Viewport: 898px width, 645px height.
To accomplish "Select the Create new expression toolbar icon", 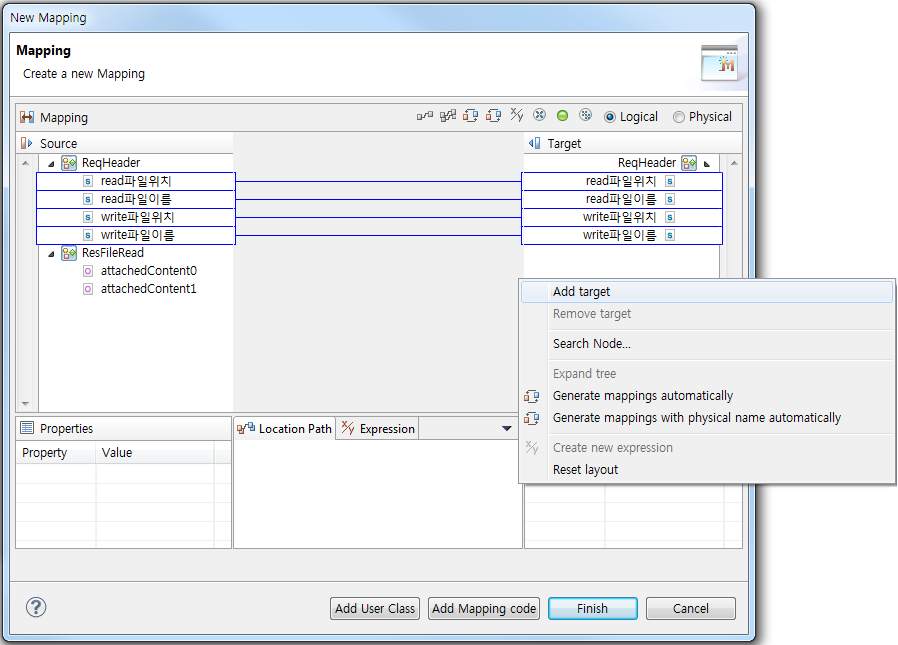I will [x=516, y=115].
